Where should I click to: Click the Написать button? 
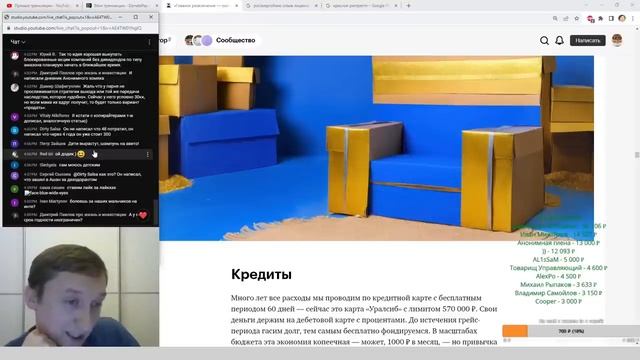[x=587, y=40]
